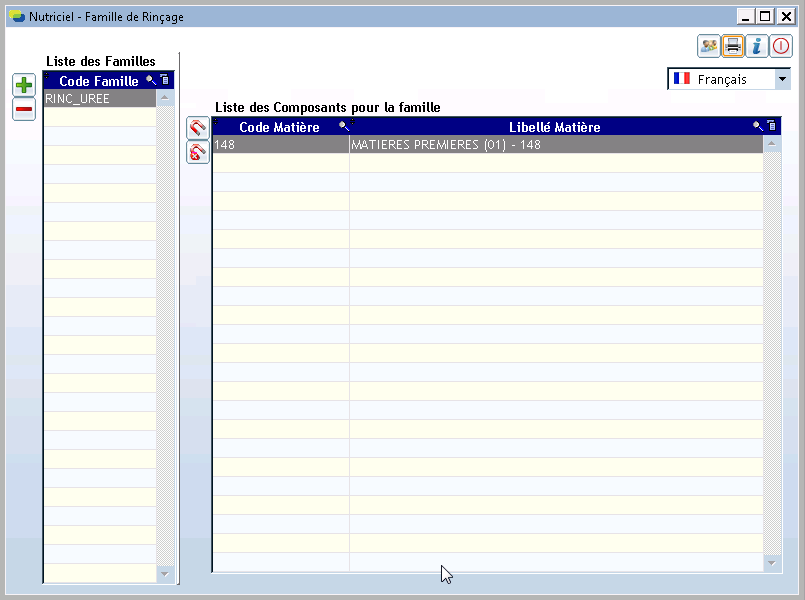Image resolution: width=805 pixels, height=600 pixels.
Task: Close the Famille de Rinçage window
Action: tap(785, 16)
